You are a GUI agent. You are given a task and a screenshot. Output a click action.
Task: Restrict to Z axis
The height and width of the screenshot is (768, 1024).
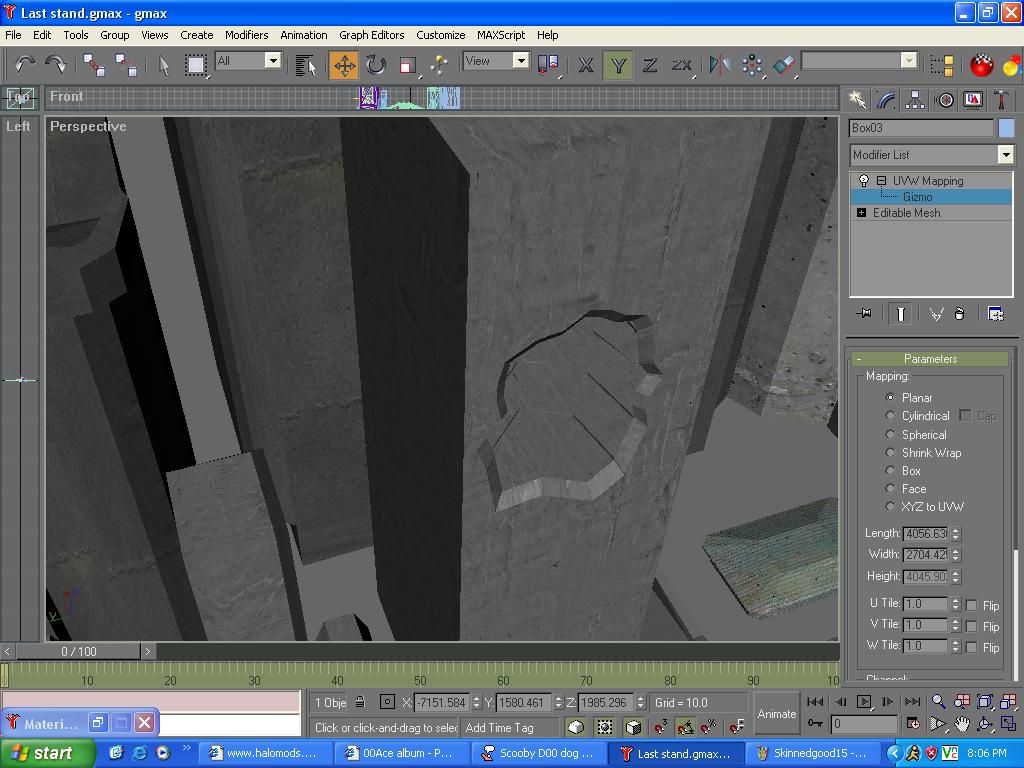tap(650, 65)
